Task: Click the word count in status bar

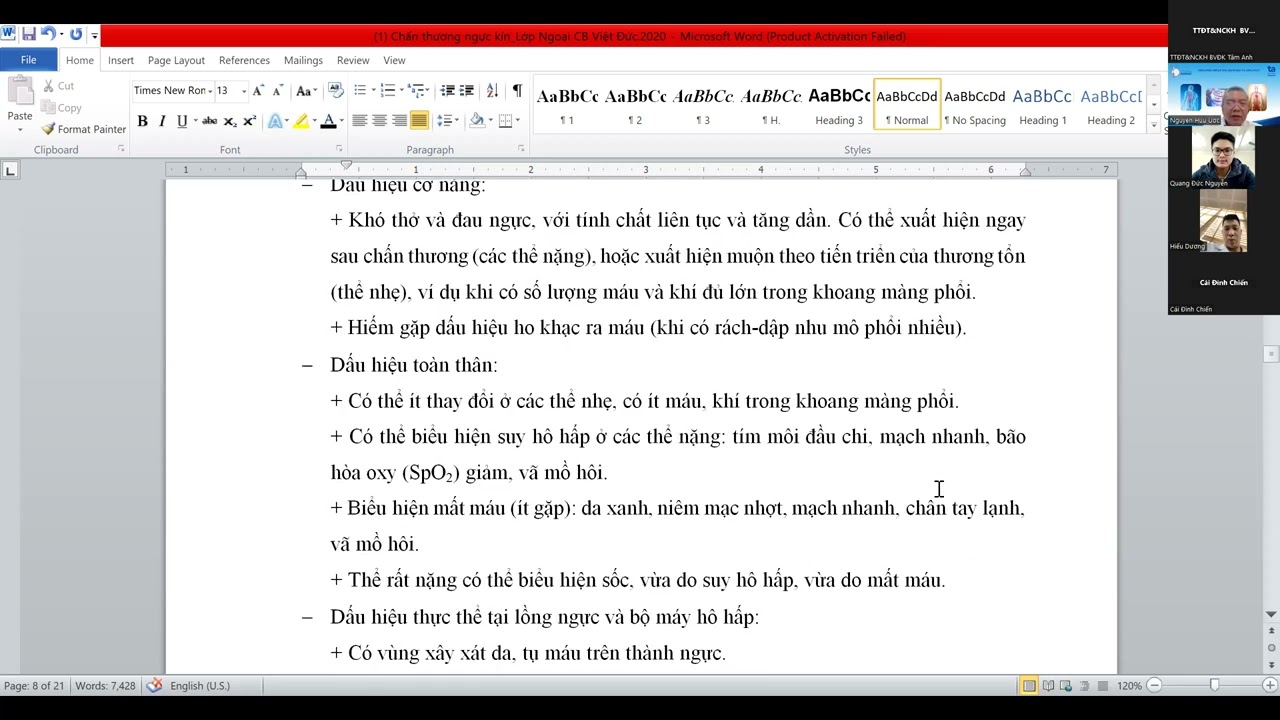Action: point(105,686)
